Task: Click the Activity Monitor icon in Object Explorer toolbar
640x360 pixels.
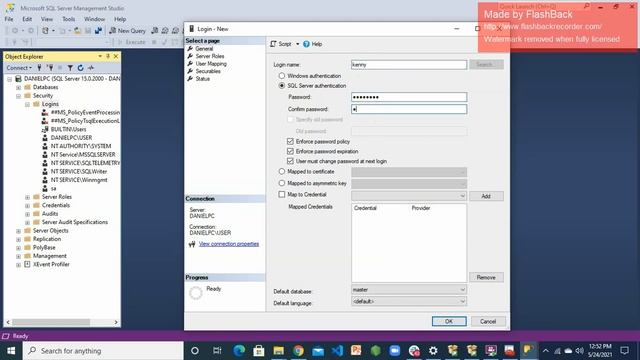Action: click(x=91, y=68)
